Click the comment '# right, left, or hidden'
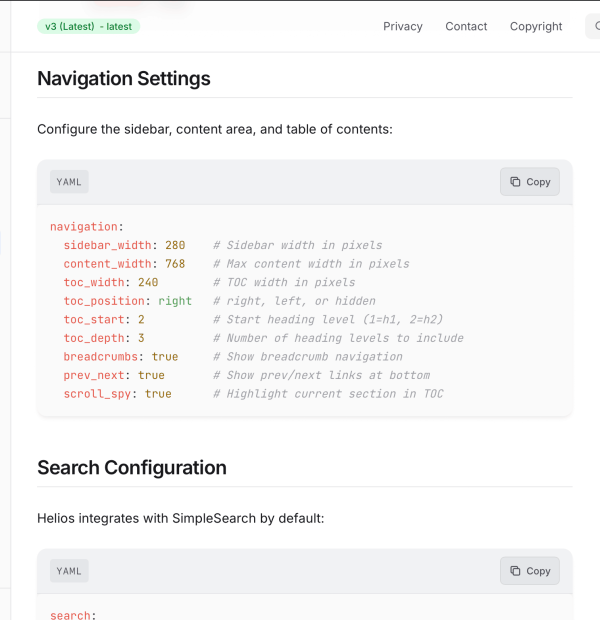The width and height of the screenshot is (600, 620). click(294, 301)
